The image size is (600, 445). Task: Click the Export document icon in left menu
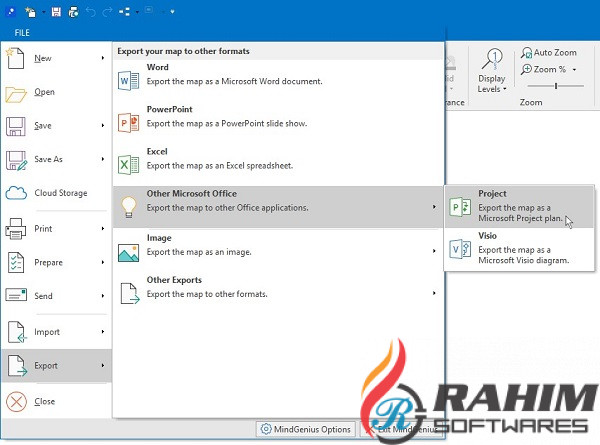17,366
